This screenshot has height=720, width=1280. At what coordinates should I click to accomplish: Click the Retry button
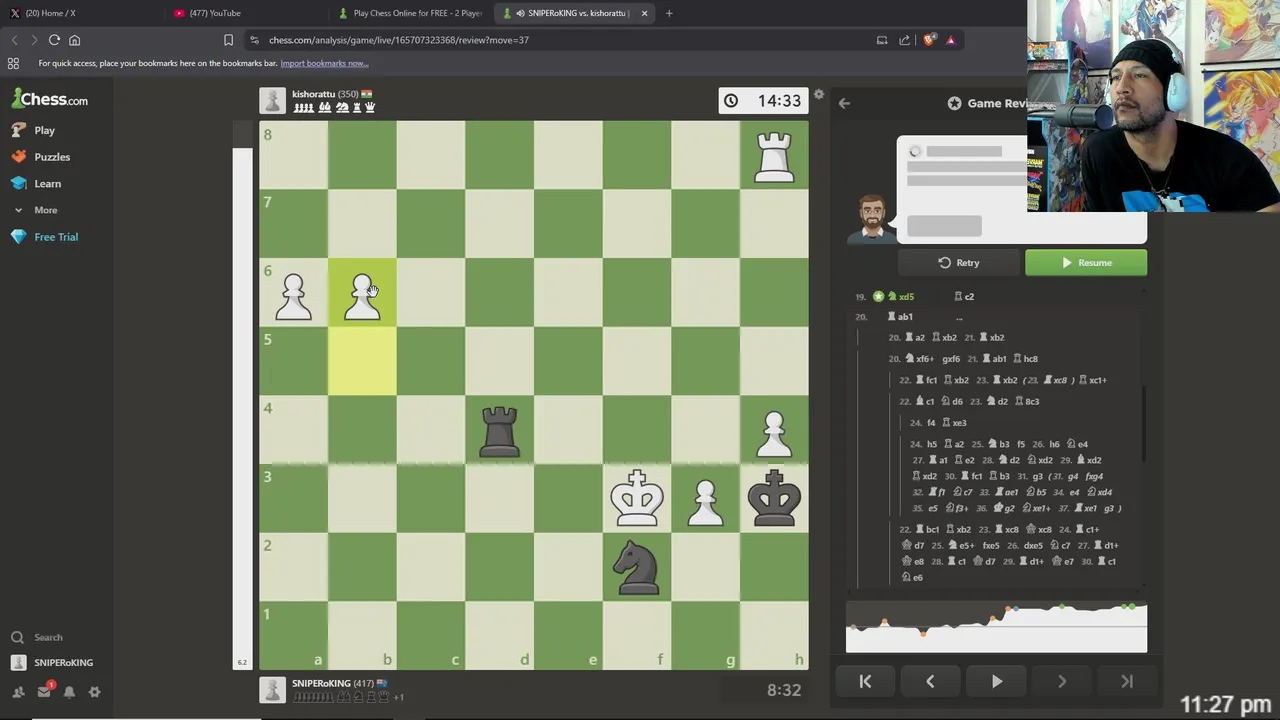pyautogui.click(x=958, y=263)
